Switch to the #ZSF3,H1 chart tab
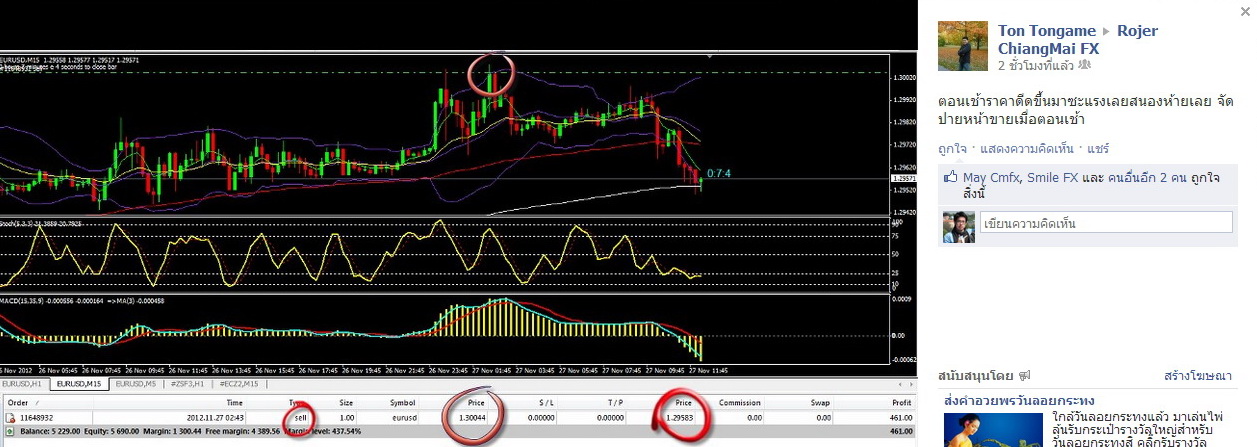This screenshot has height=447, width=1257. click(x=186, y=383)
